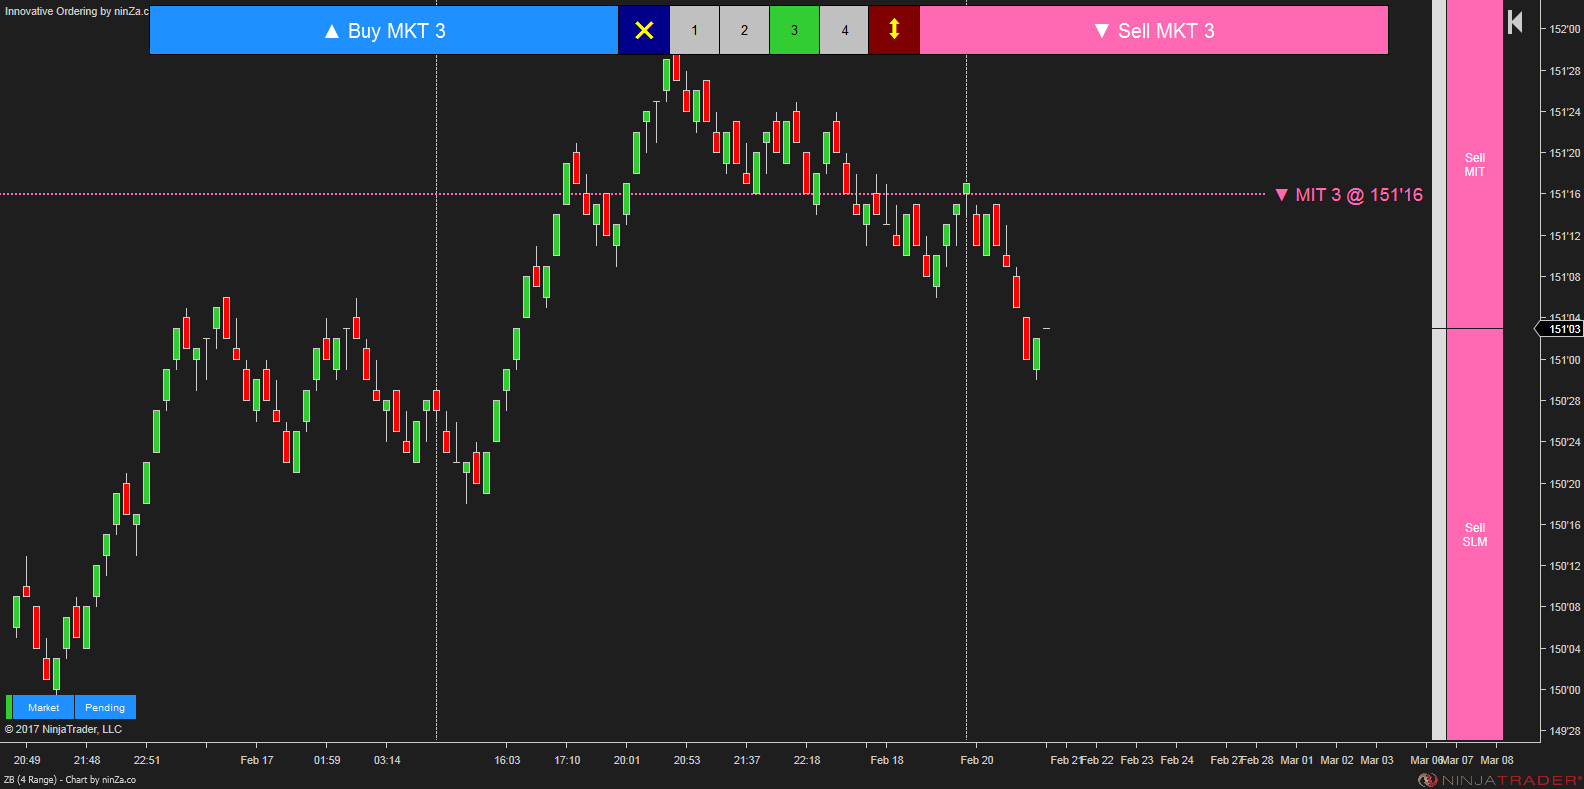
Task: Click the yellow up-down reverse arrow icon
Action: 894,30
